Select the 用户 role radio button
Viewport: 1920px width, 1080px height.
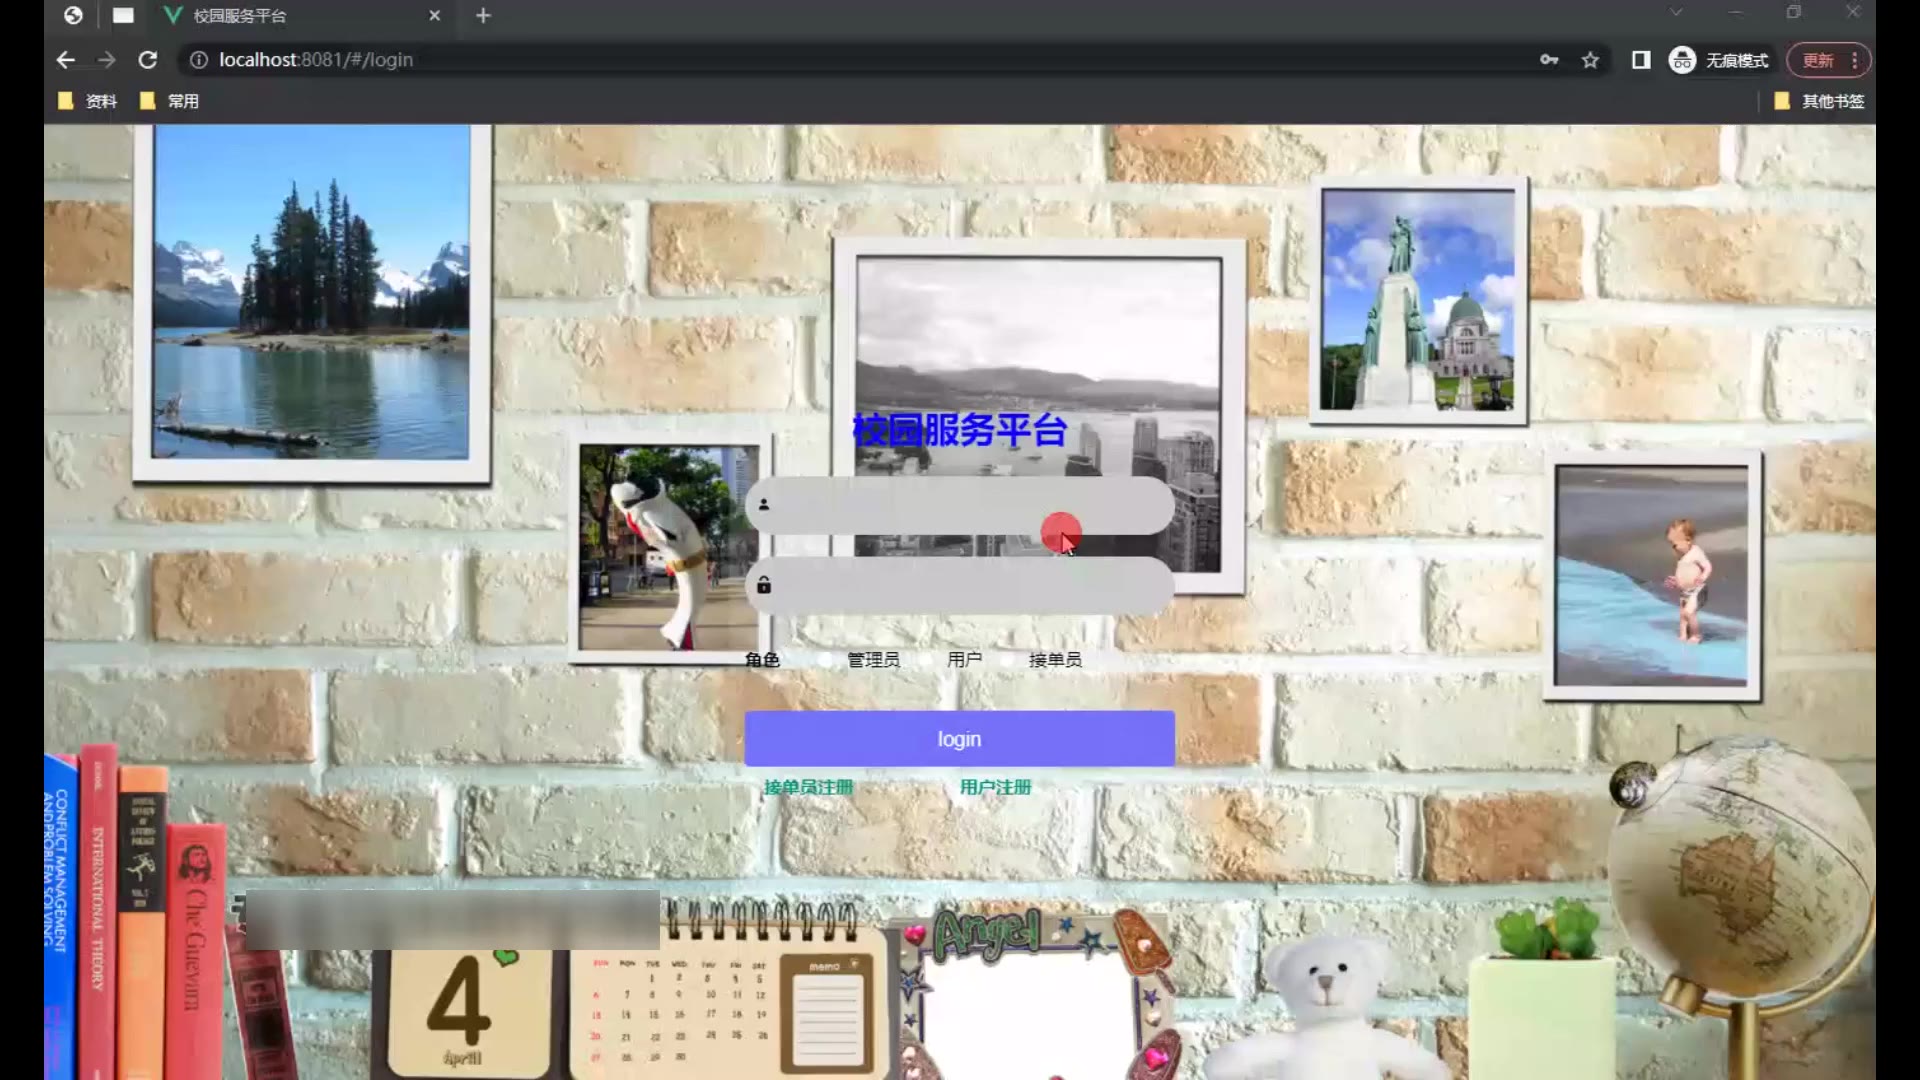pyautogui.click(x=927, y=660)
